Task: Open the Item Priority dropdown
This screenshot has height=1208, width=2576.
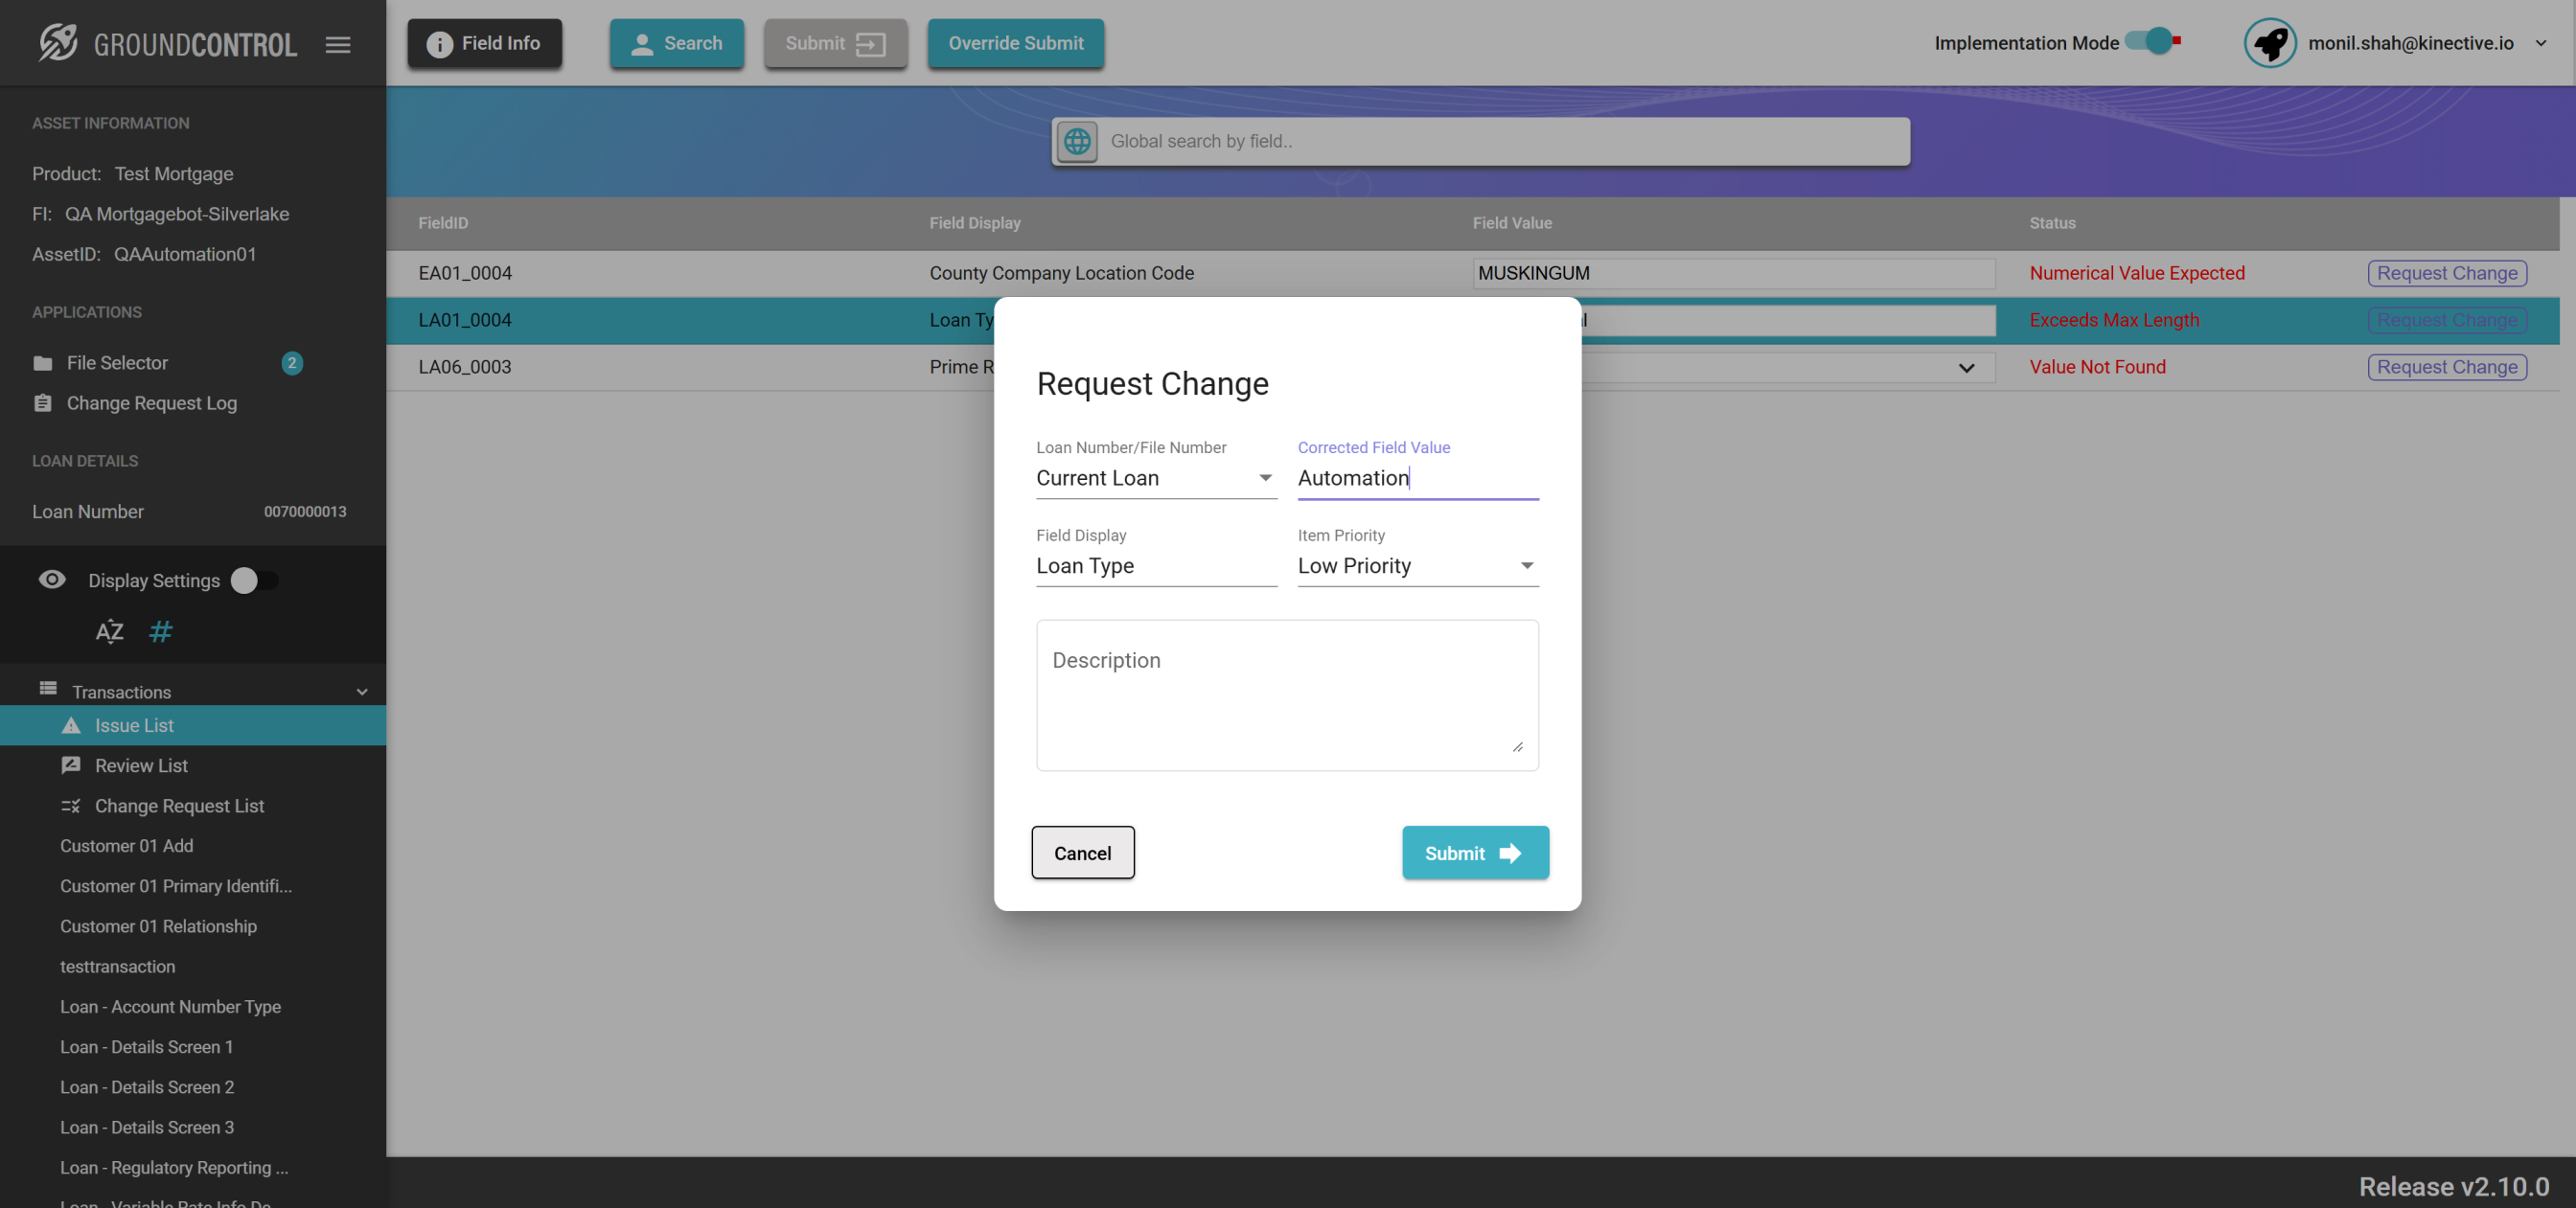Action: (1416, 566)
